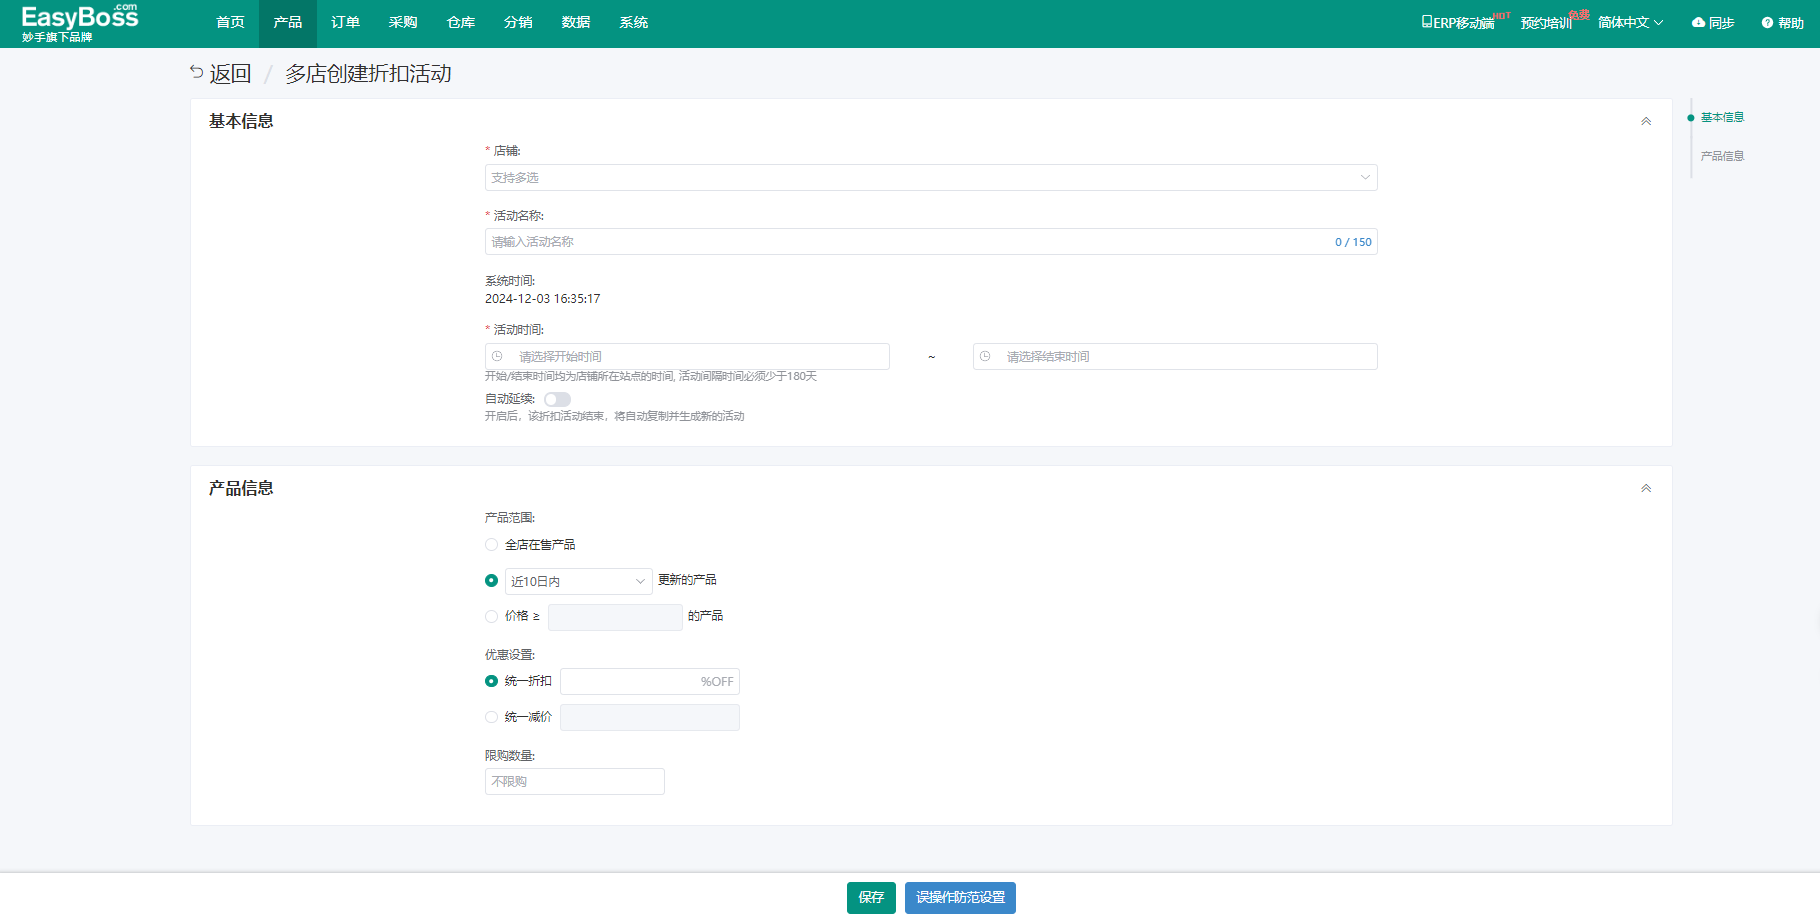Open the 简体中文 language dropdown

[1630, 22]
